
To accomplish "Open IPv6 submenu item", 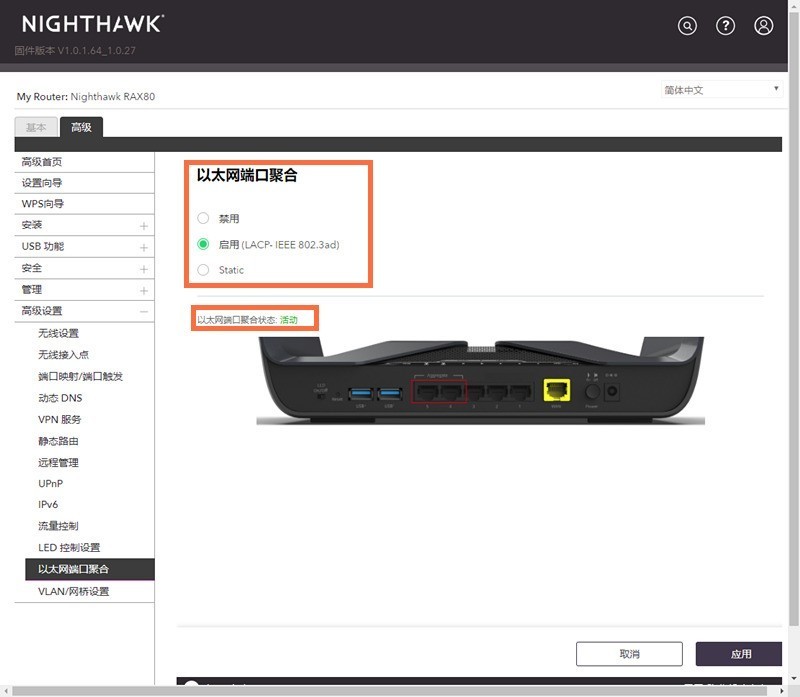I will (x=48, y=504).
